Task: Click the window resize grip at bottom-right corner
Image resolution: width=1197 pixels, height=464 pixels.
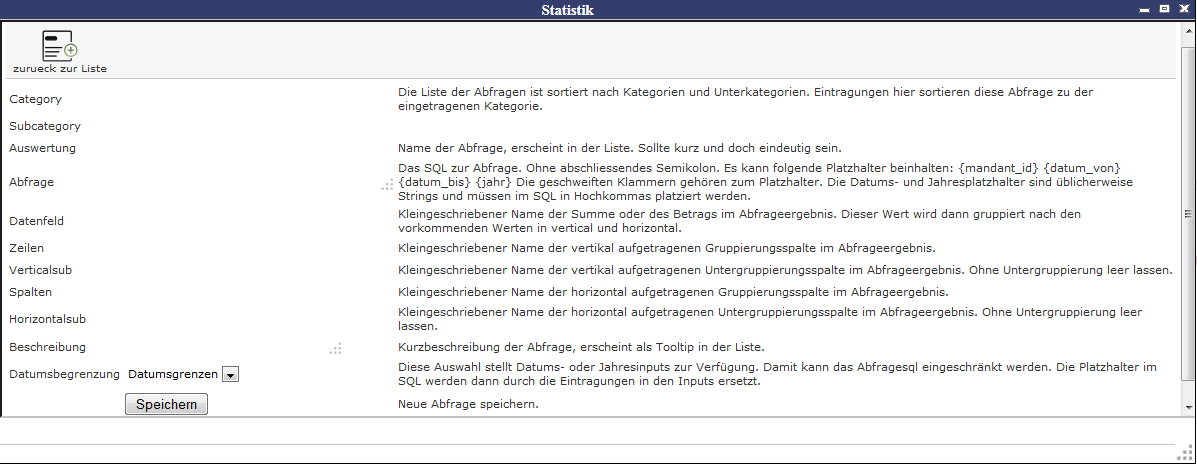Action: (1185, 453)
